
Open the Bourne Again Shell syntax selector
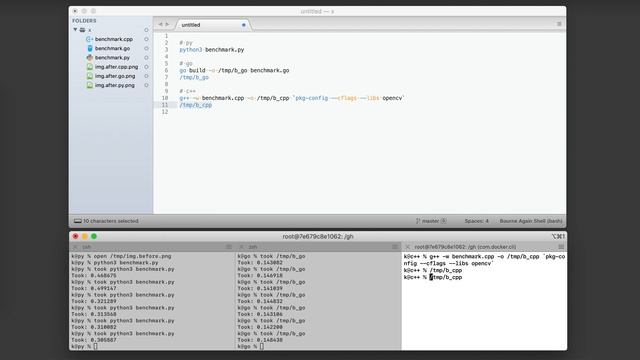point(531,221)
